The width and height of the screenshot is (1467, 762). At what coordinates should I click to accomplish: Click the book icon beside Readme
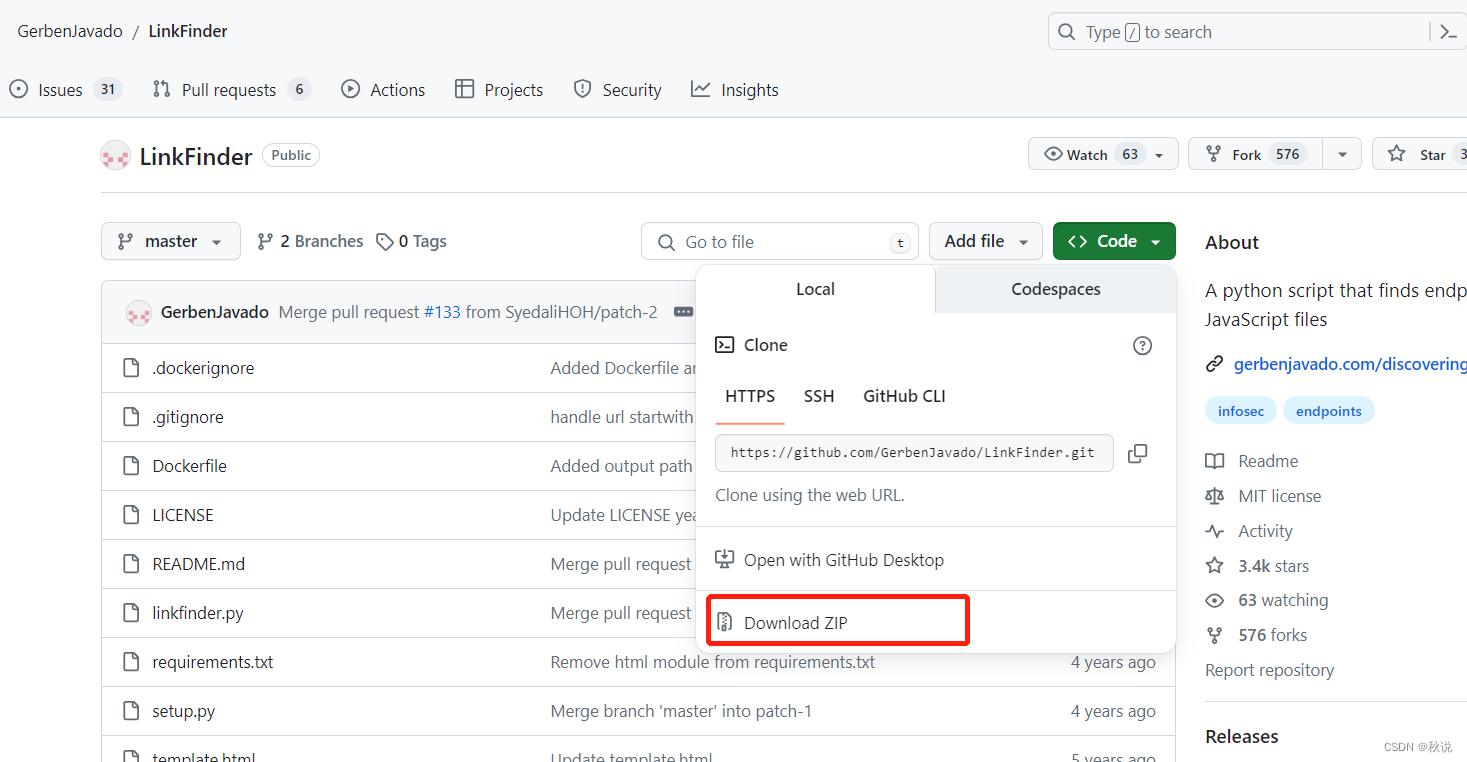(x=1215, y=461)
